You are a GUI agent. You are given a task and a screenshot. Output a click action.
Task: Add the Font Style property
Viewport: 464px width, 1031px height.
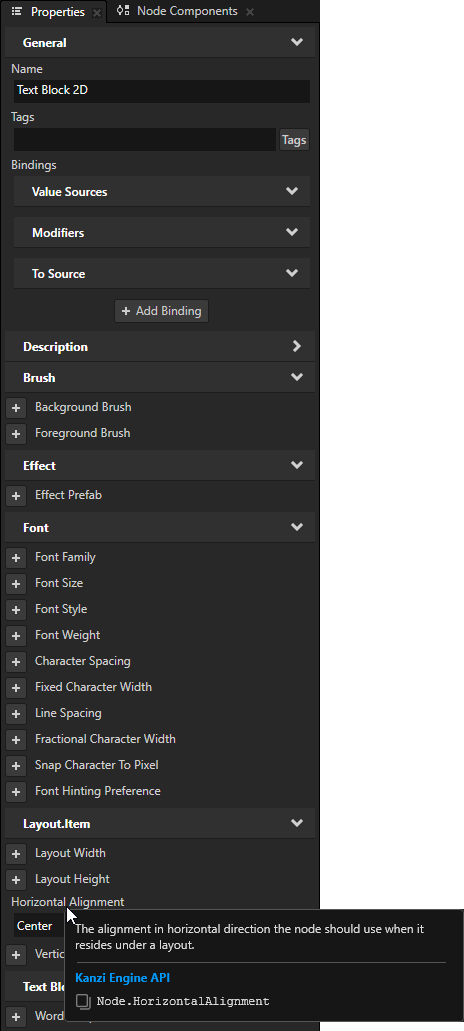coord(16,610)
